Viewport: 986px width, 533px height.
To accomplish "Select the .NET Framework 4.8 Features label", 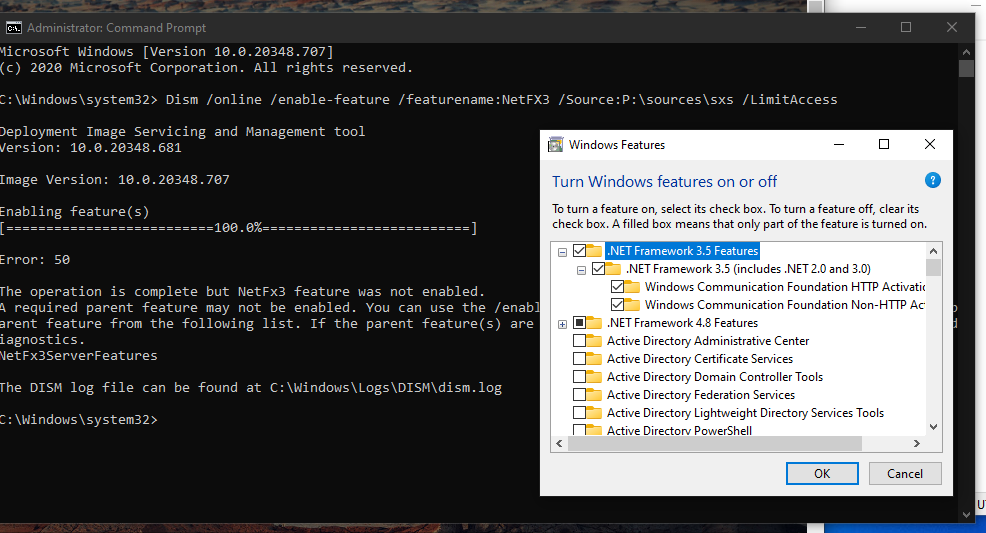I will (682, 323).
